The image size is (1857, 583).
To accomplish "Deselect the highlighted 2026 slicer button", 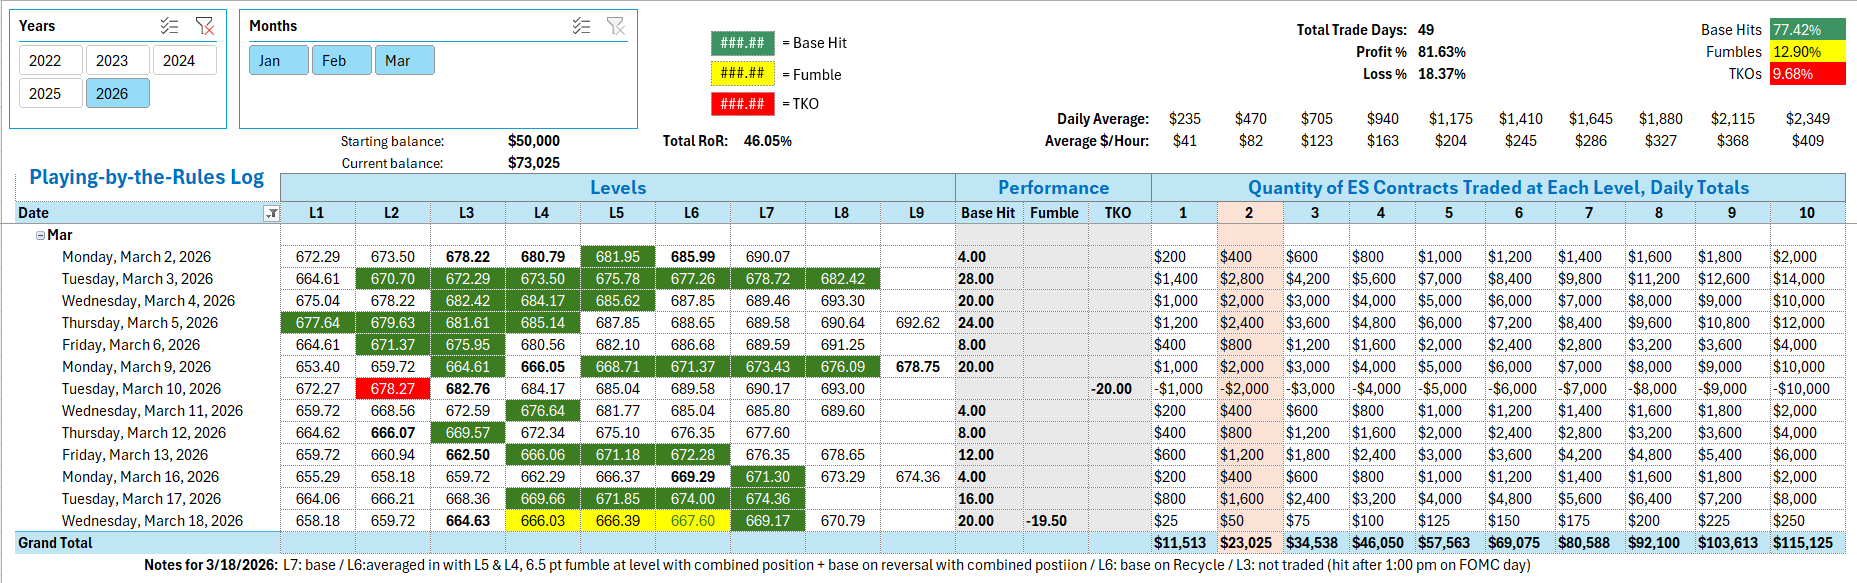I will [112, 94].
